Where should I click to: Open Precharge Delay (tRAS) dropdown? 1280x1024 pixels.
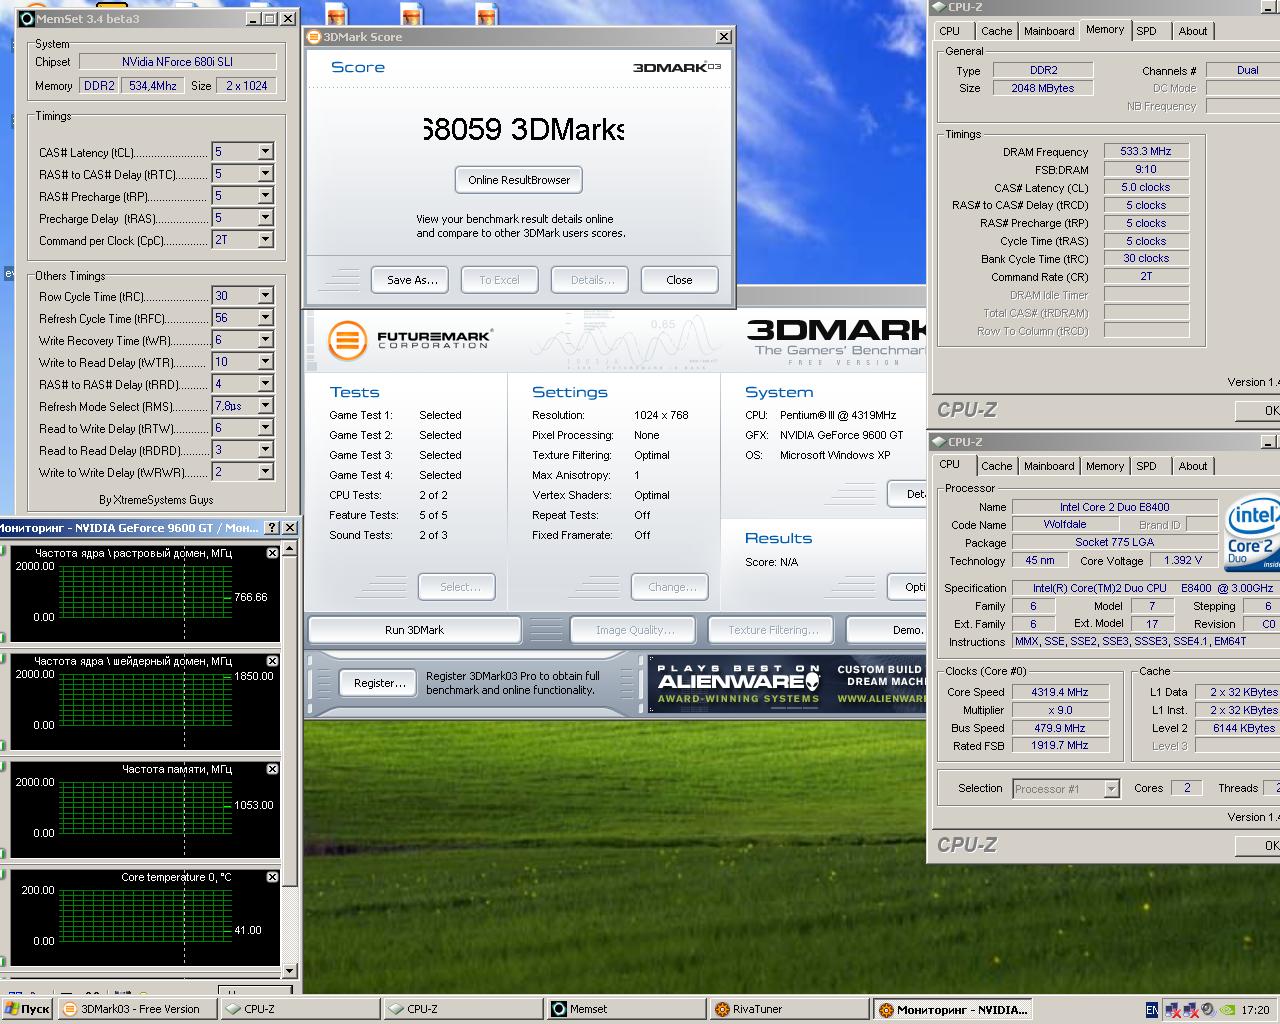coord(265,218)
